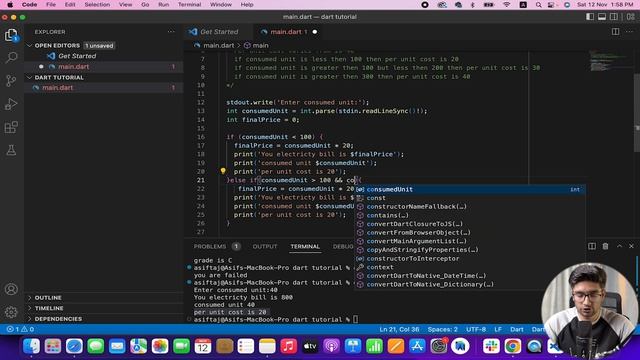Choose contains(…) autocomplete suggestion
The height and width of the screenshot is (360, 640).
tap(470, 215)
